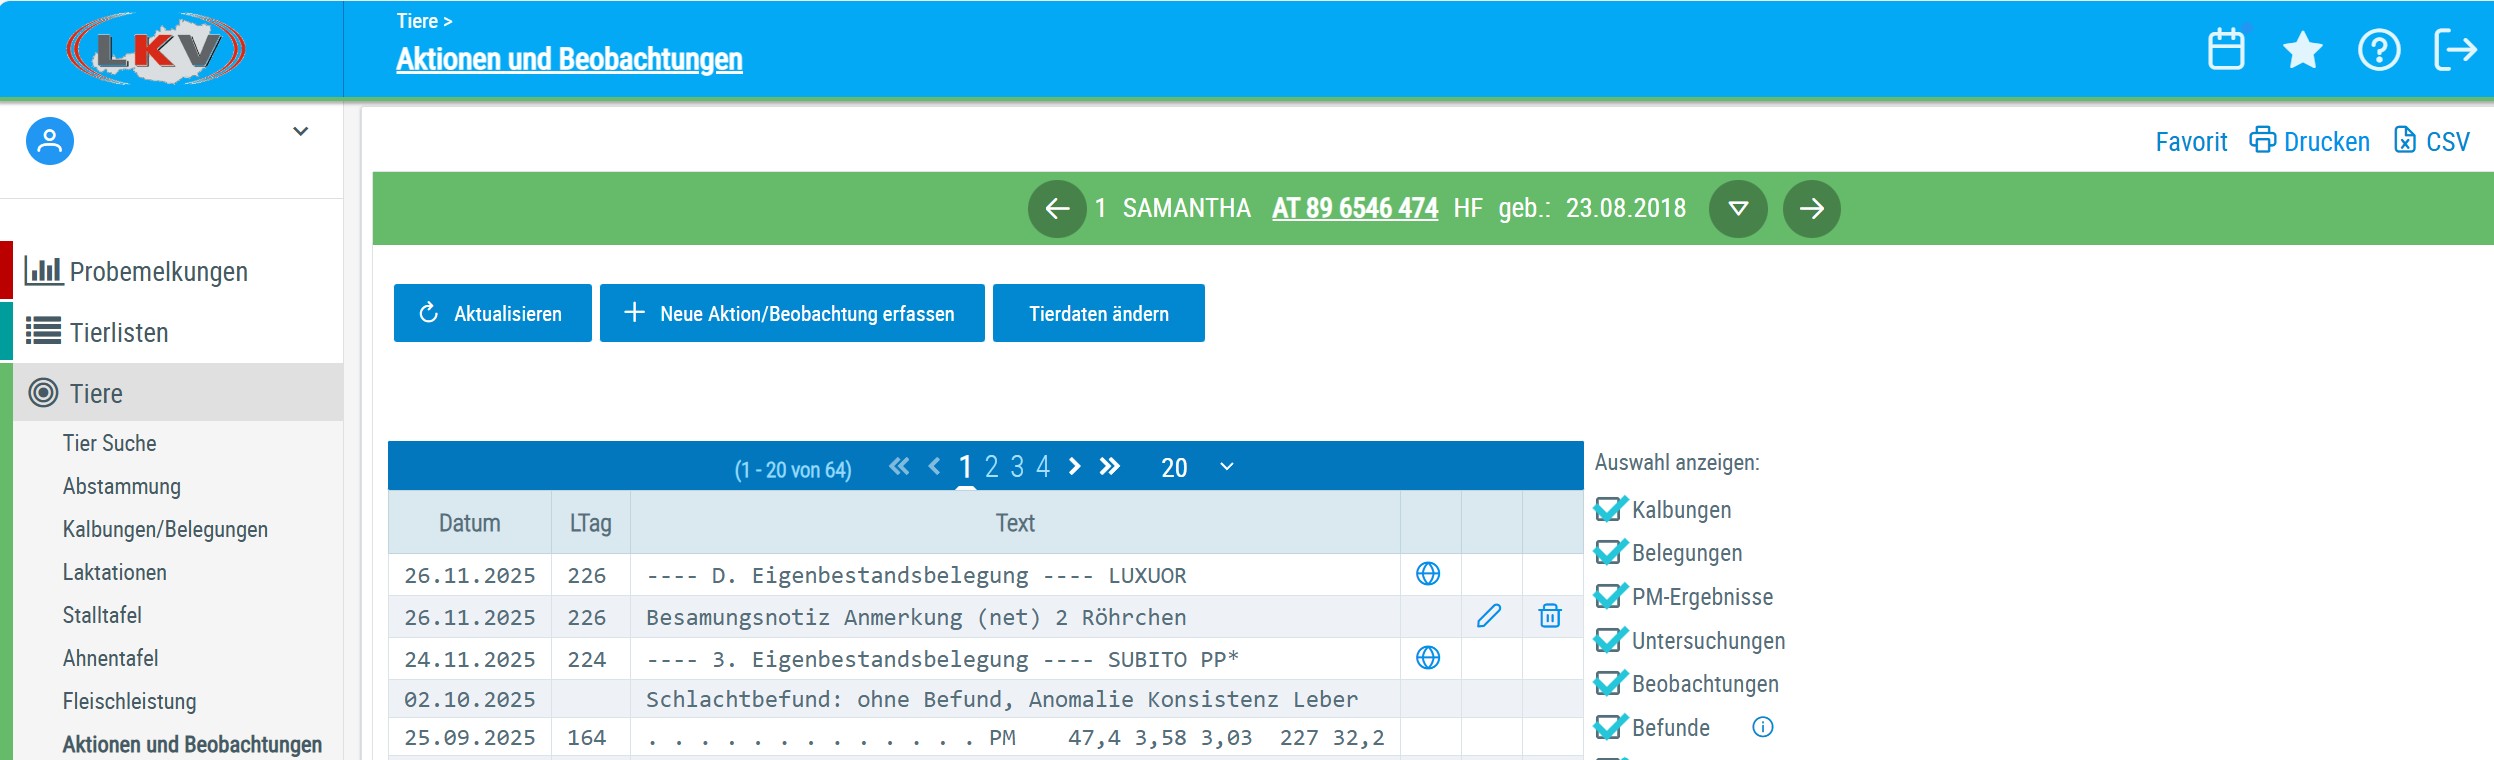
Task: Go to previous animal with left arrow
Action: [x=1057, y=209]
